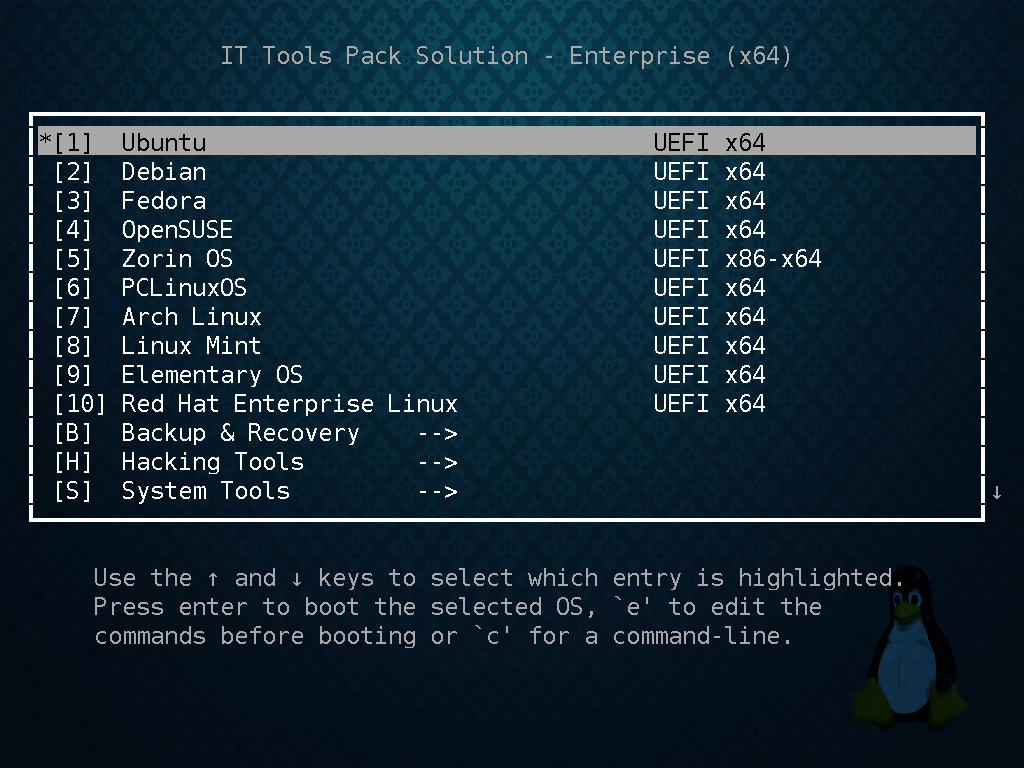This screenshot has height=768, width=1024.
Task: Open the System Tools submenu
Action: (x=507, y=490)
